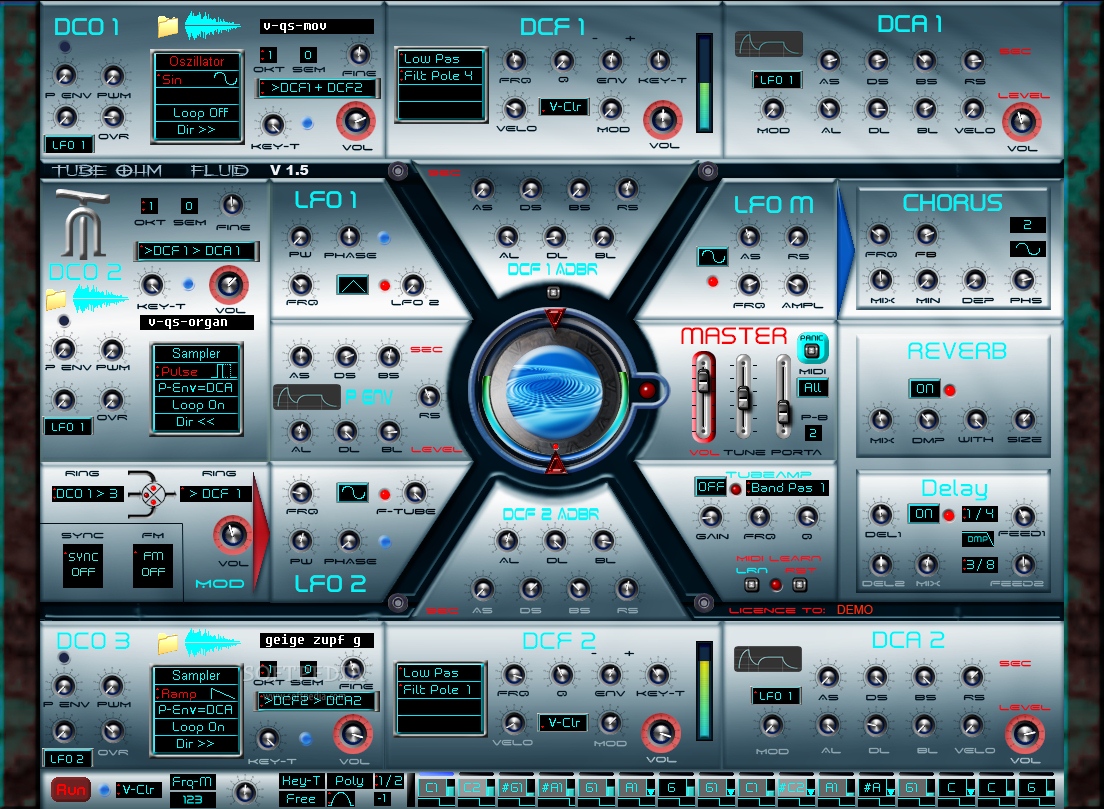This screenshot has height=809, width=1104.
Task: Click the Delay DMP button
Action: [x=977, y=539]
